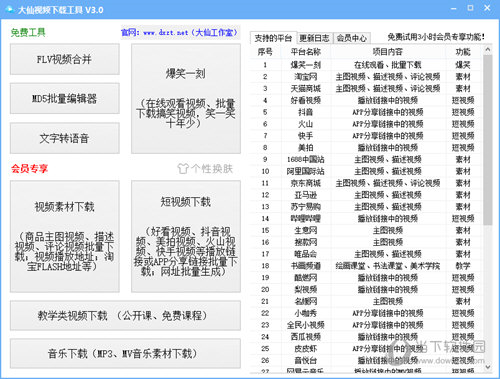Click the platform list scrollbar thumb
Image resolution: width=500 pixels, height=379 pixels.
pos(488,140)
